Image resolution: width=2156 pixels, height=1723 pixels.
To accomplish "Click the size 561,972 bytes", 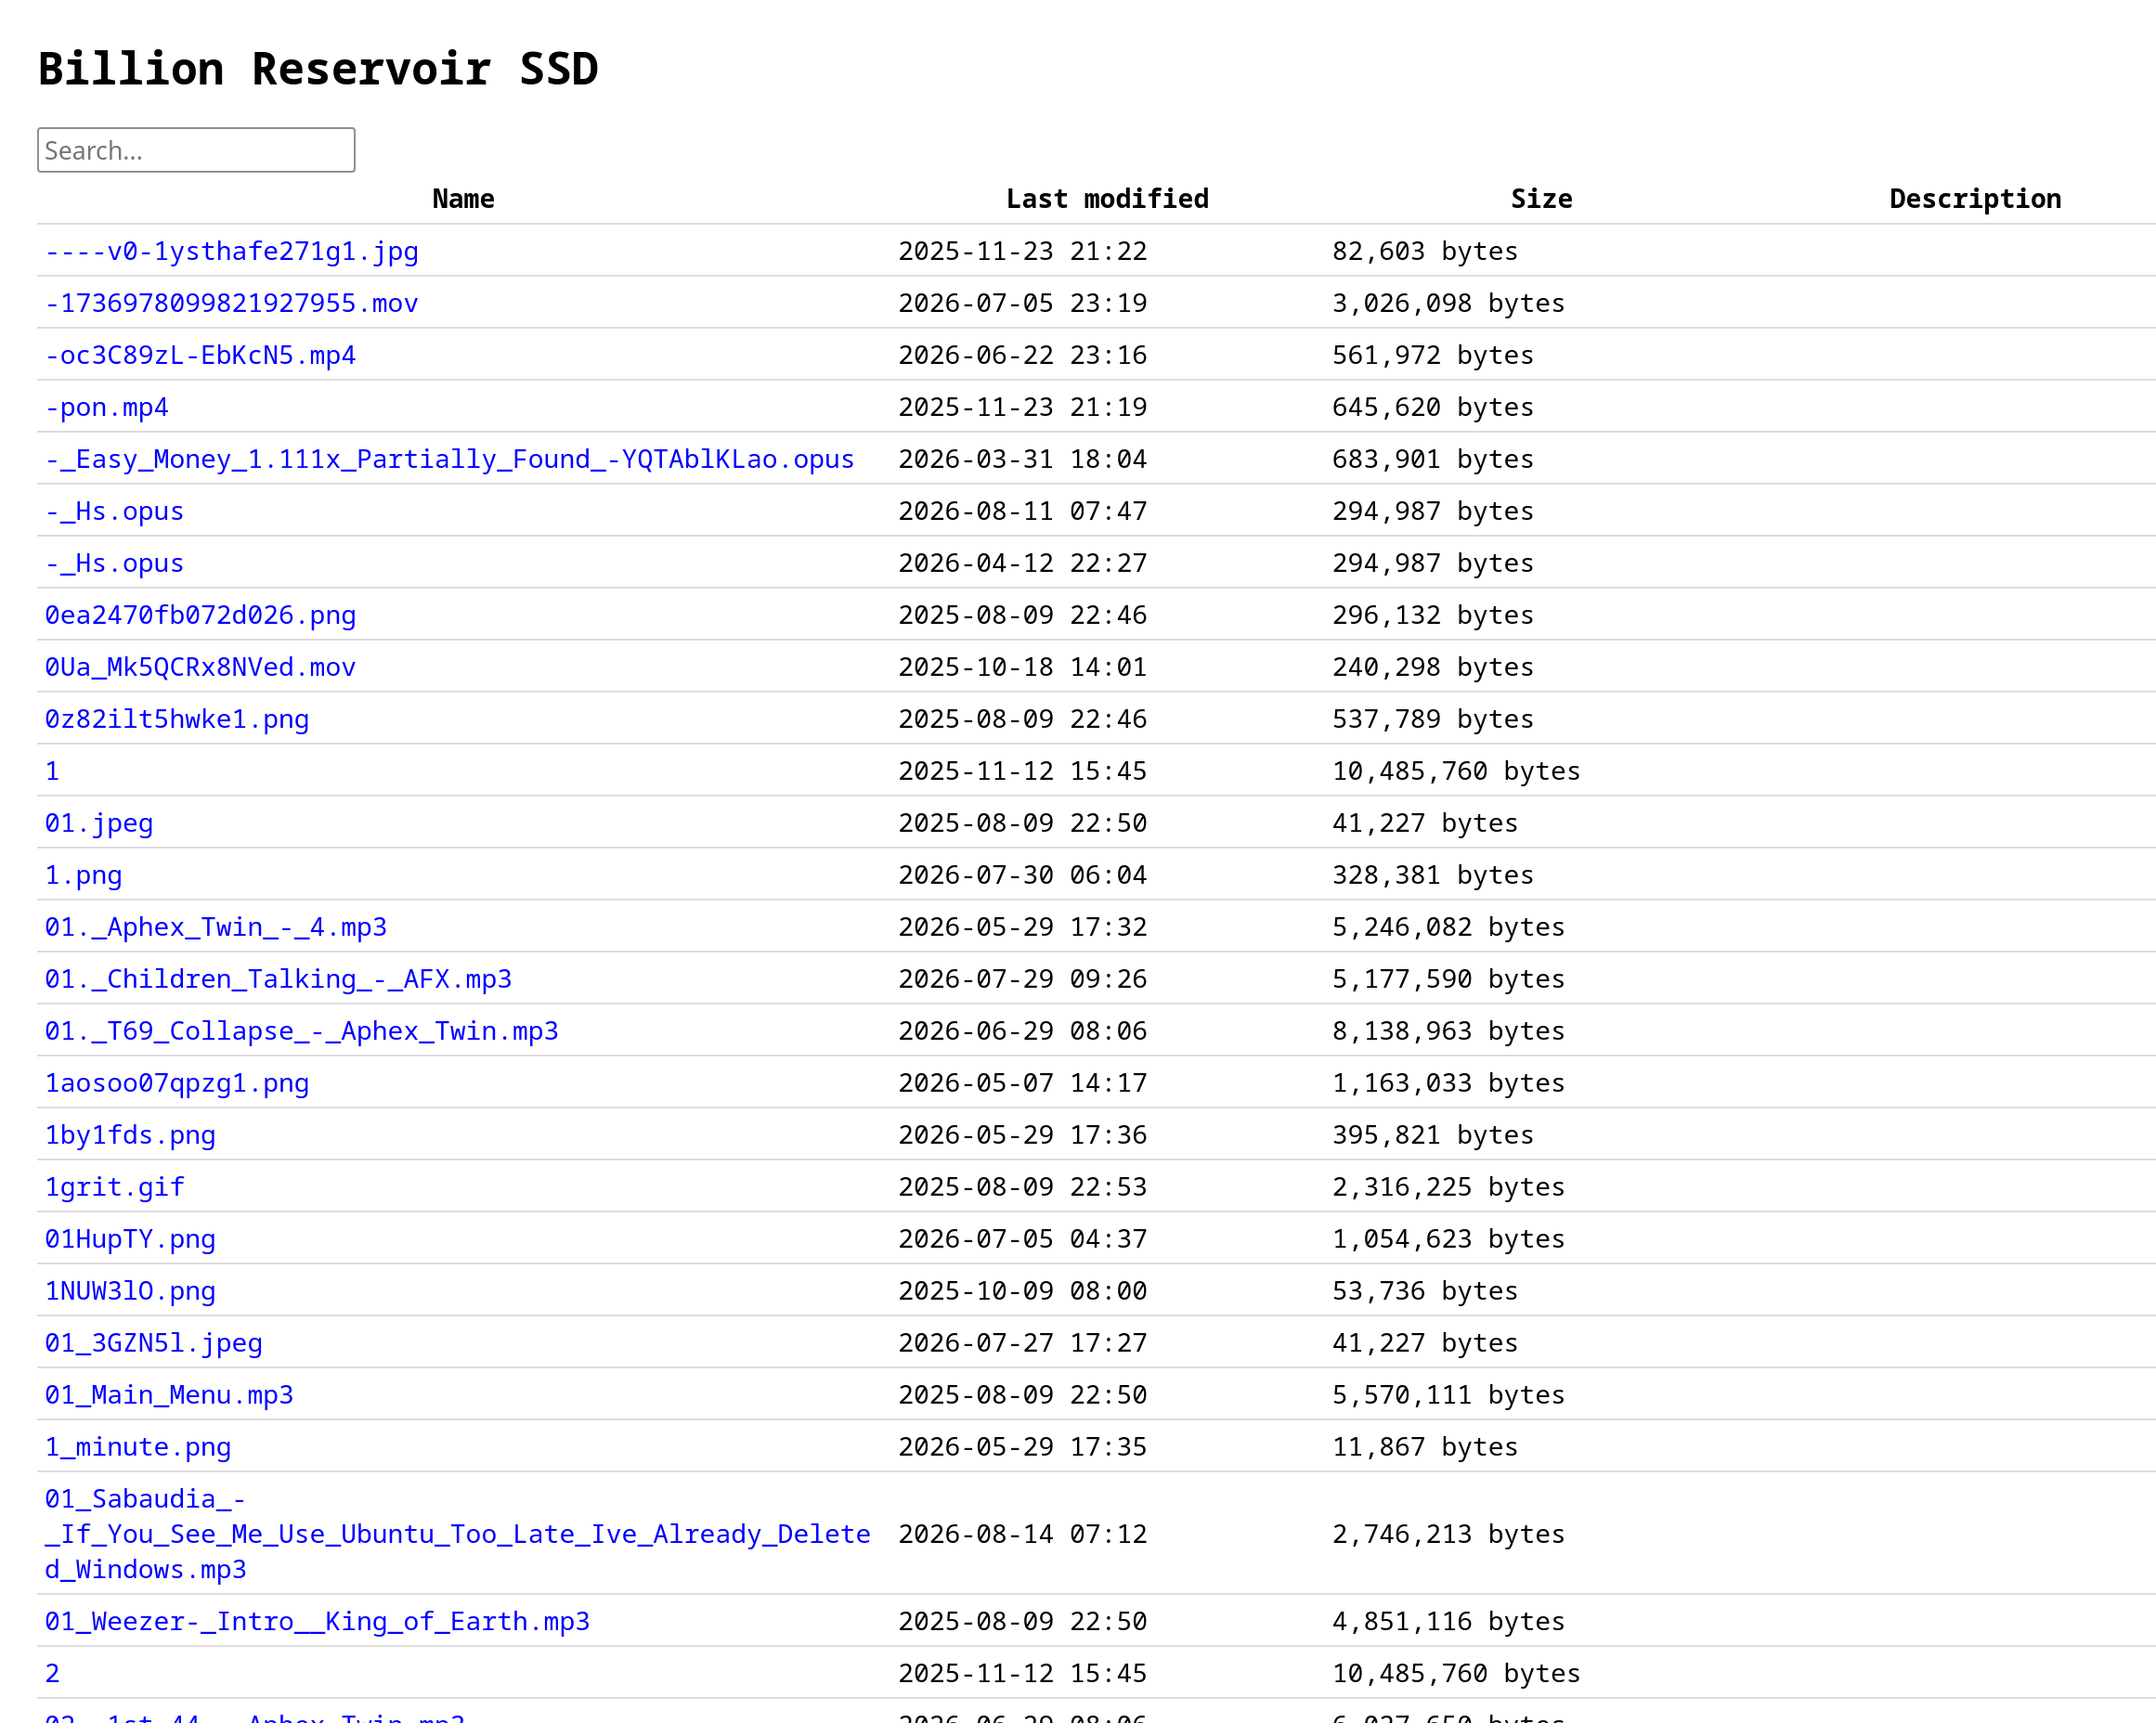I will coord(1432,355).
